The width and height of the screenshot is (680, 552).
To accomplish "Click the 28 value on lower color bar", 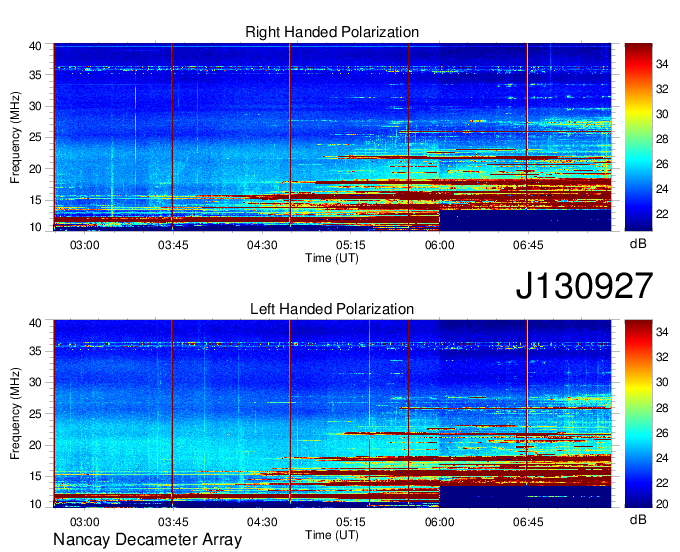I will click(x=662, y=408).
